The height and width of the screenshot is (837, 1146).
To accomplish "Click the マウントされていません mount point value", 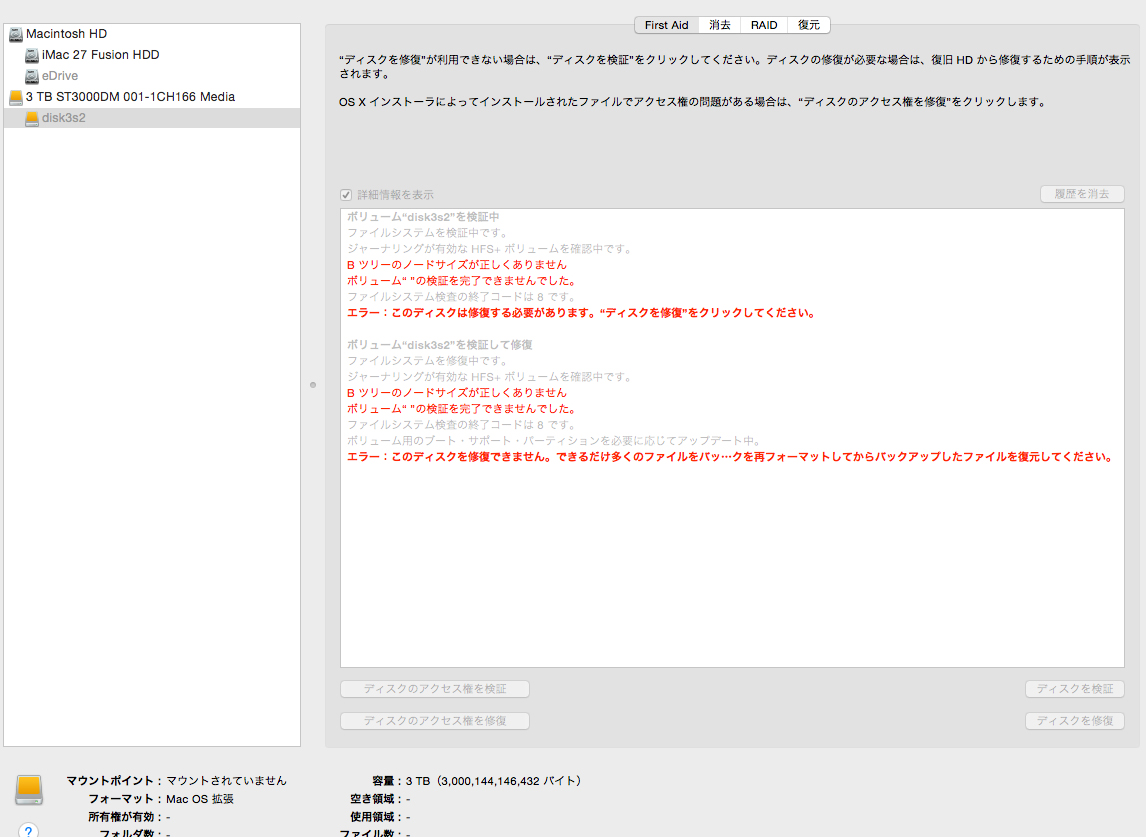I will tap(227, 781).
